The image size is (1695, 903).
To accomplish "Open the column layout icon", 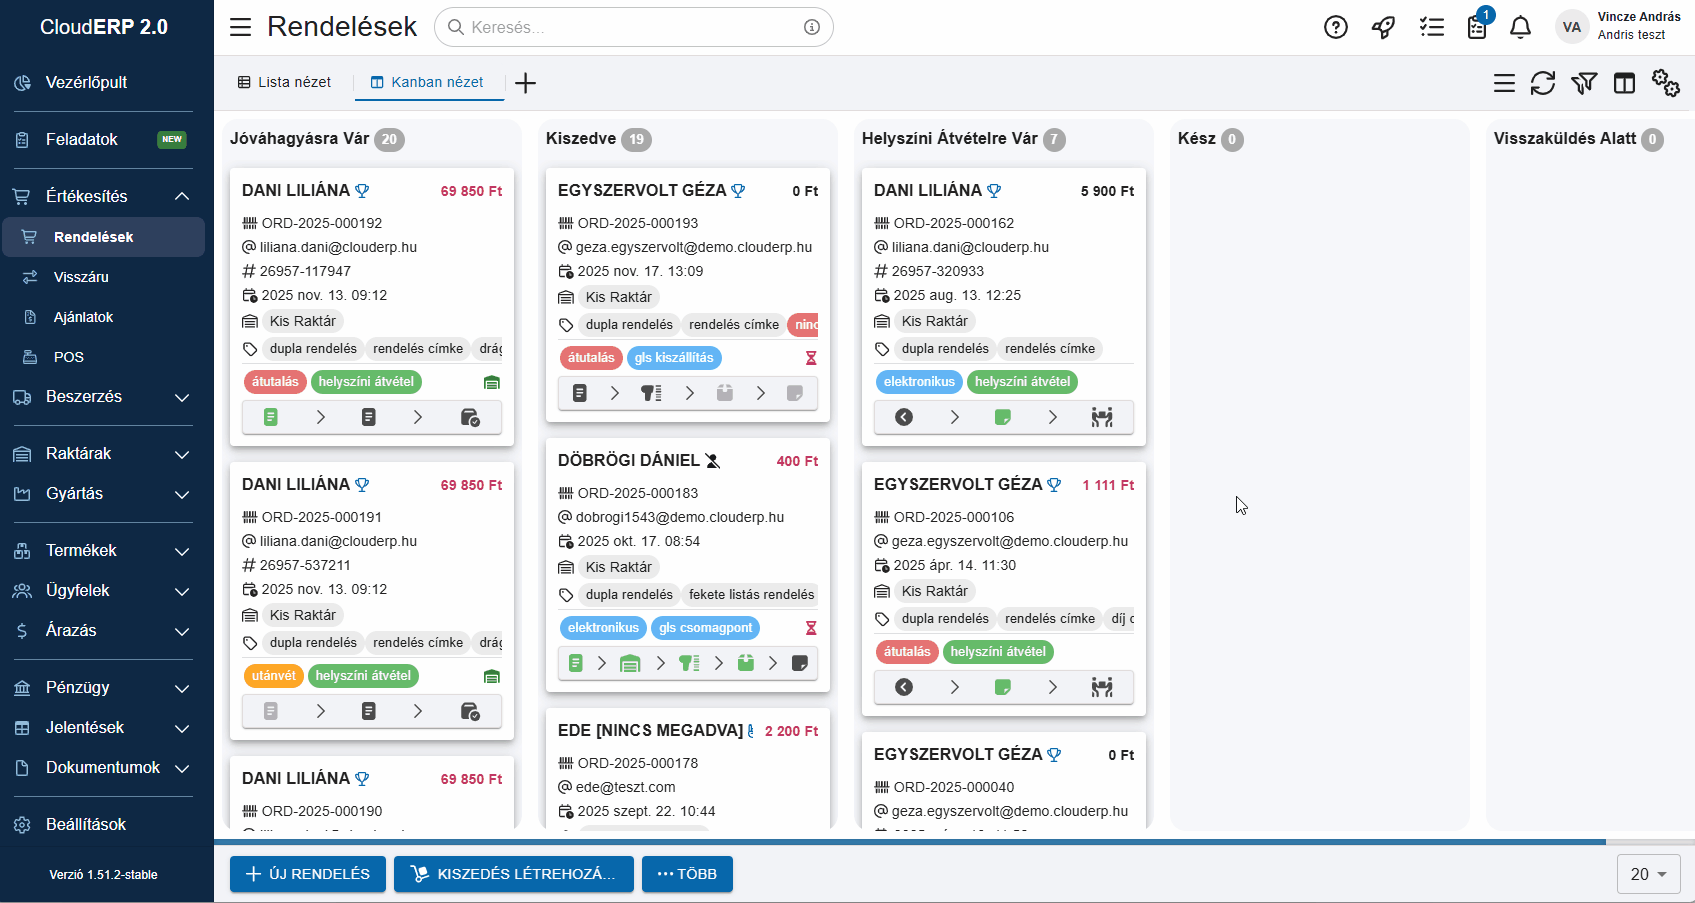I will pos(1624,84).
